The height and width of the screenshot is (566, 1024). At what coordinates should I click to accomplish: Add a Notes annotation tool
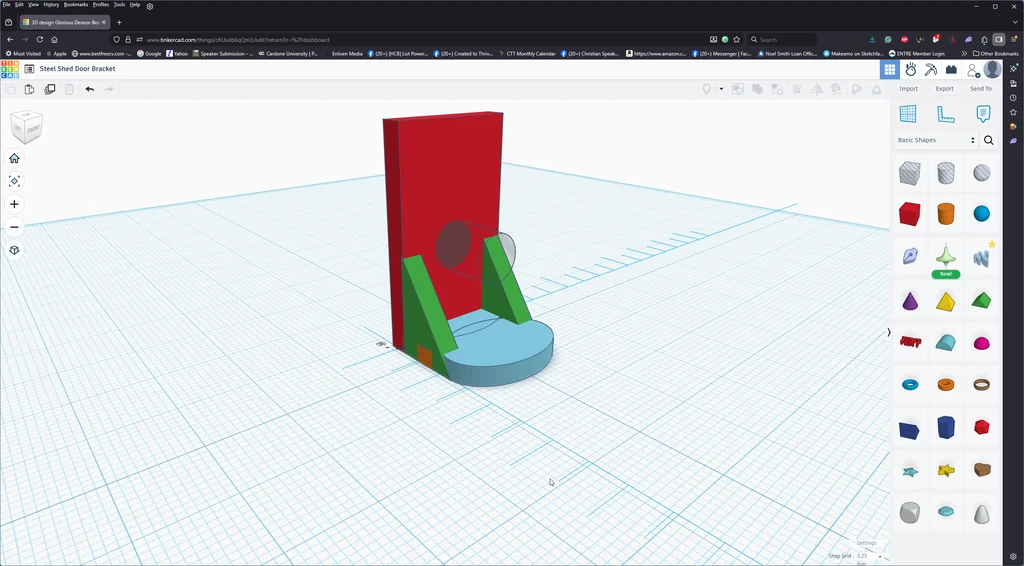tap(983, 114)
